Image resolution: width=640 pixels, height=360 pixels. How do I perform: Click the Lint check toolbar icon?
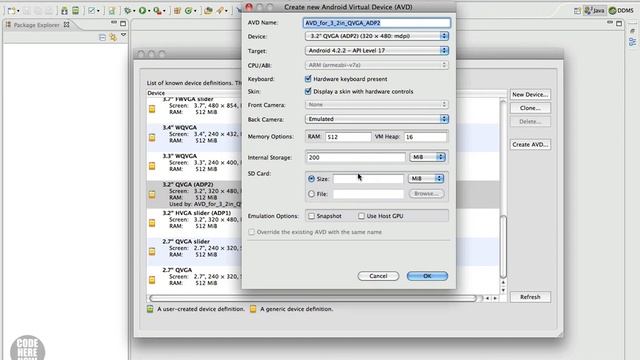point(92,11)
